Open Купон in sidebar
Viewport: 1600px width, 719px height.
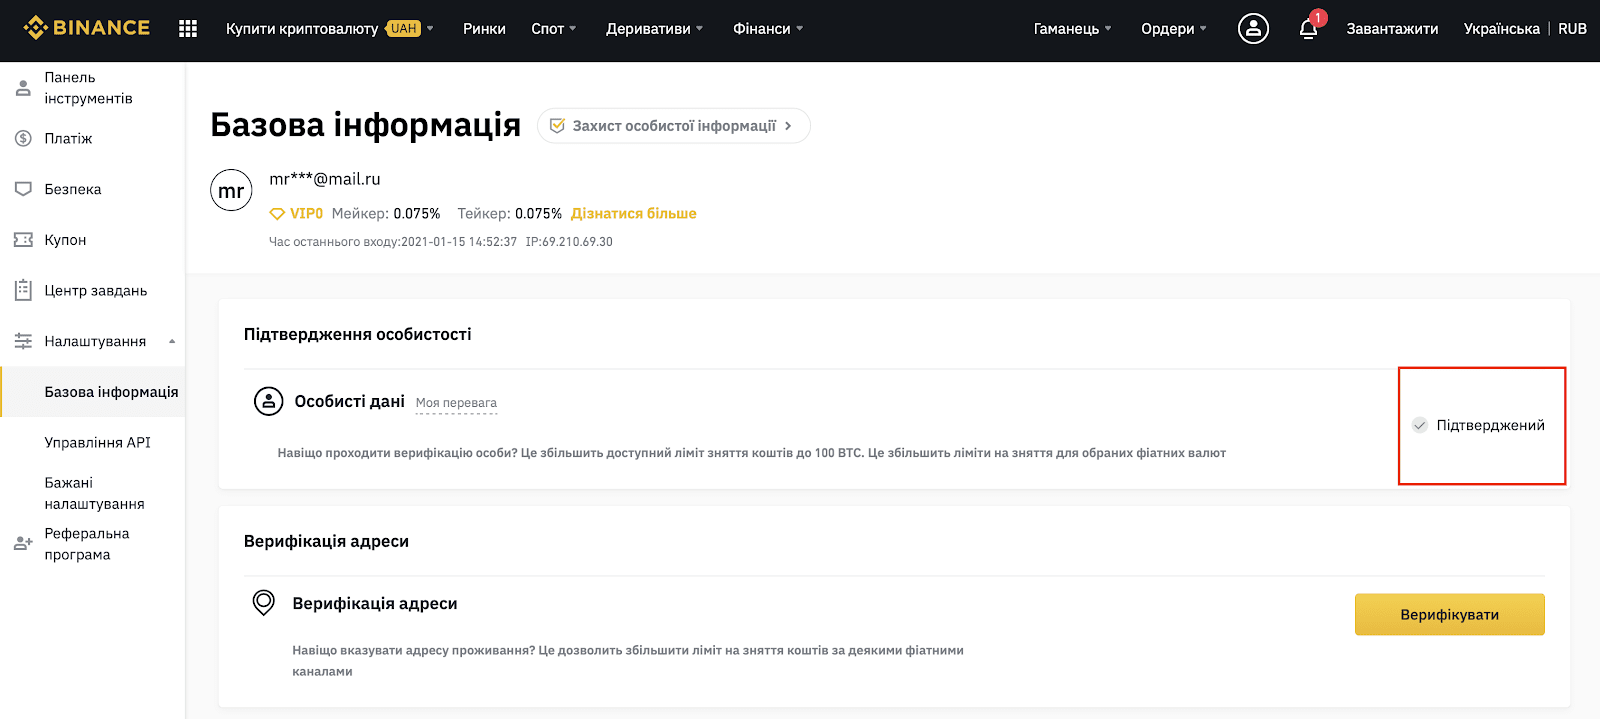click(65, 240)
